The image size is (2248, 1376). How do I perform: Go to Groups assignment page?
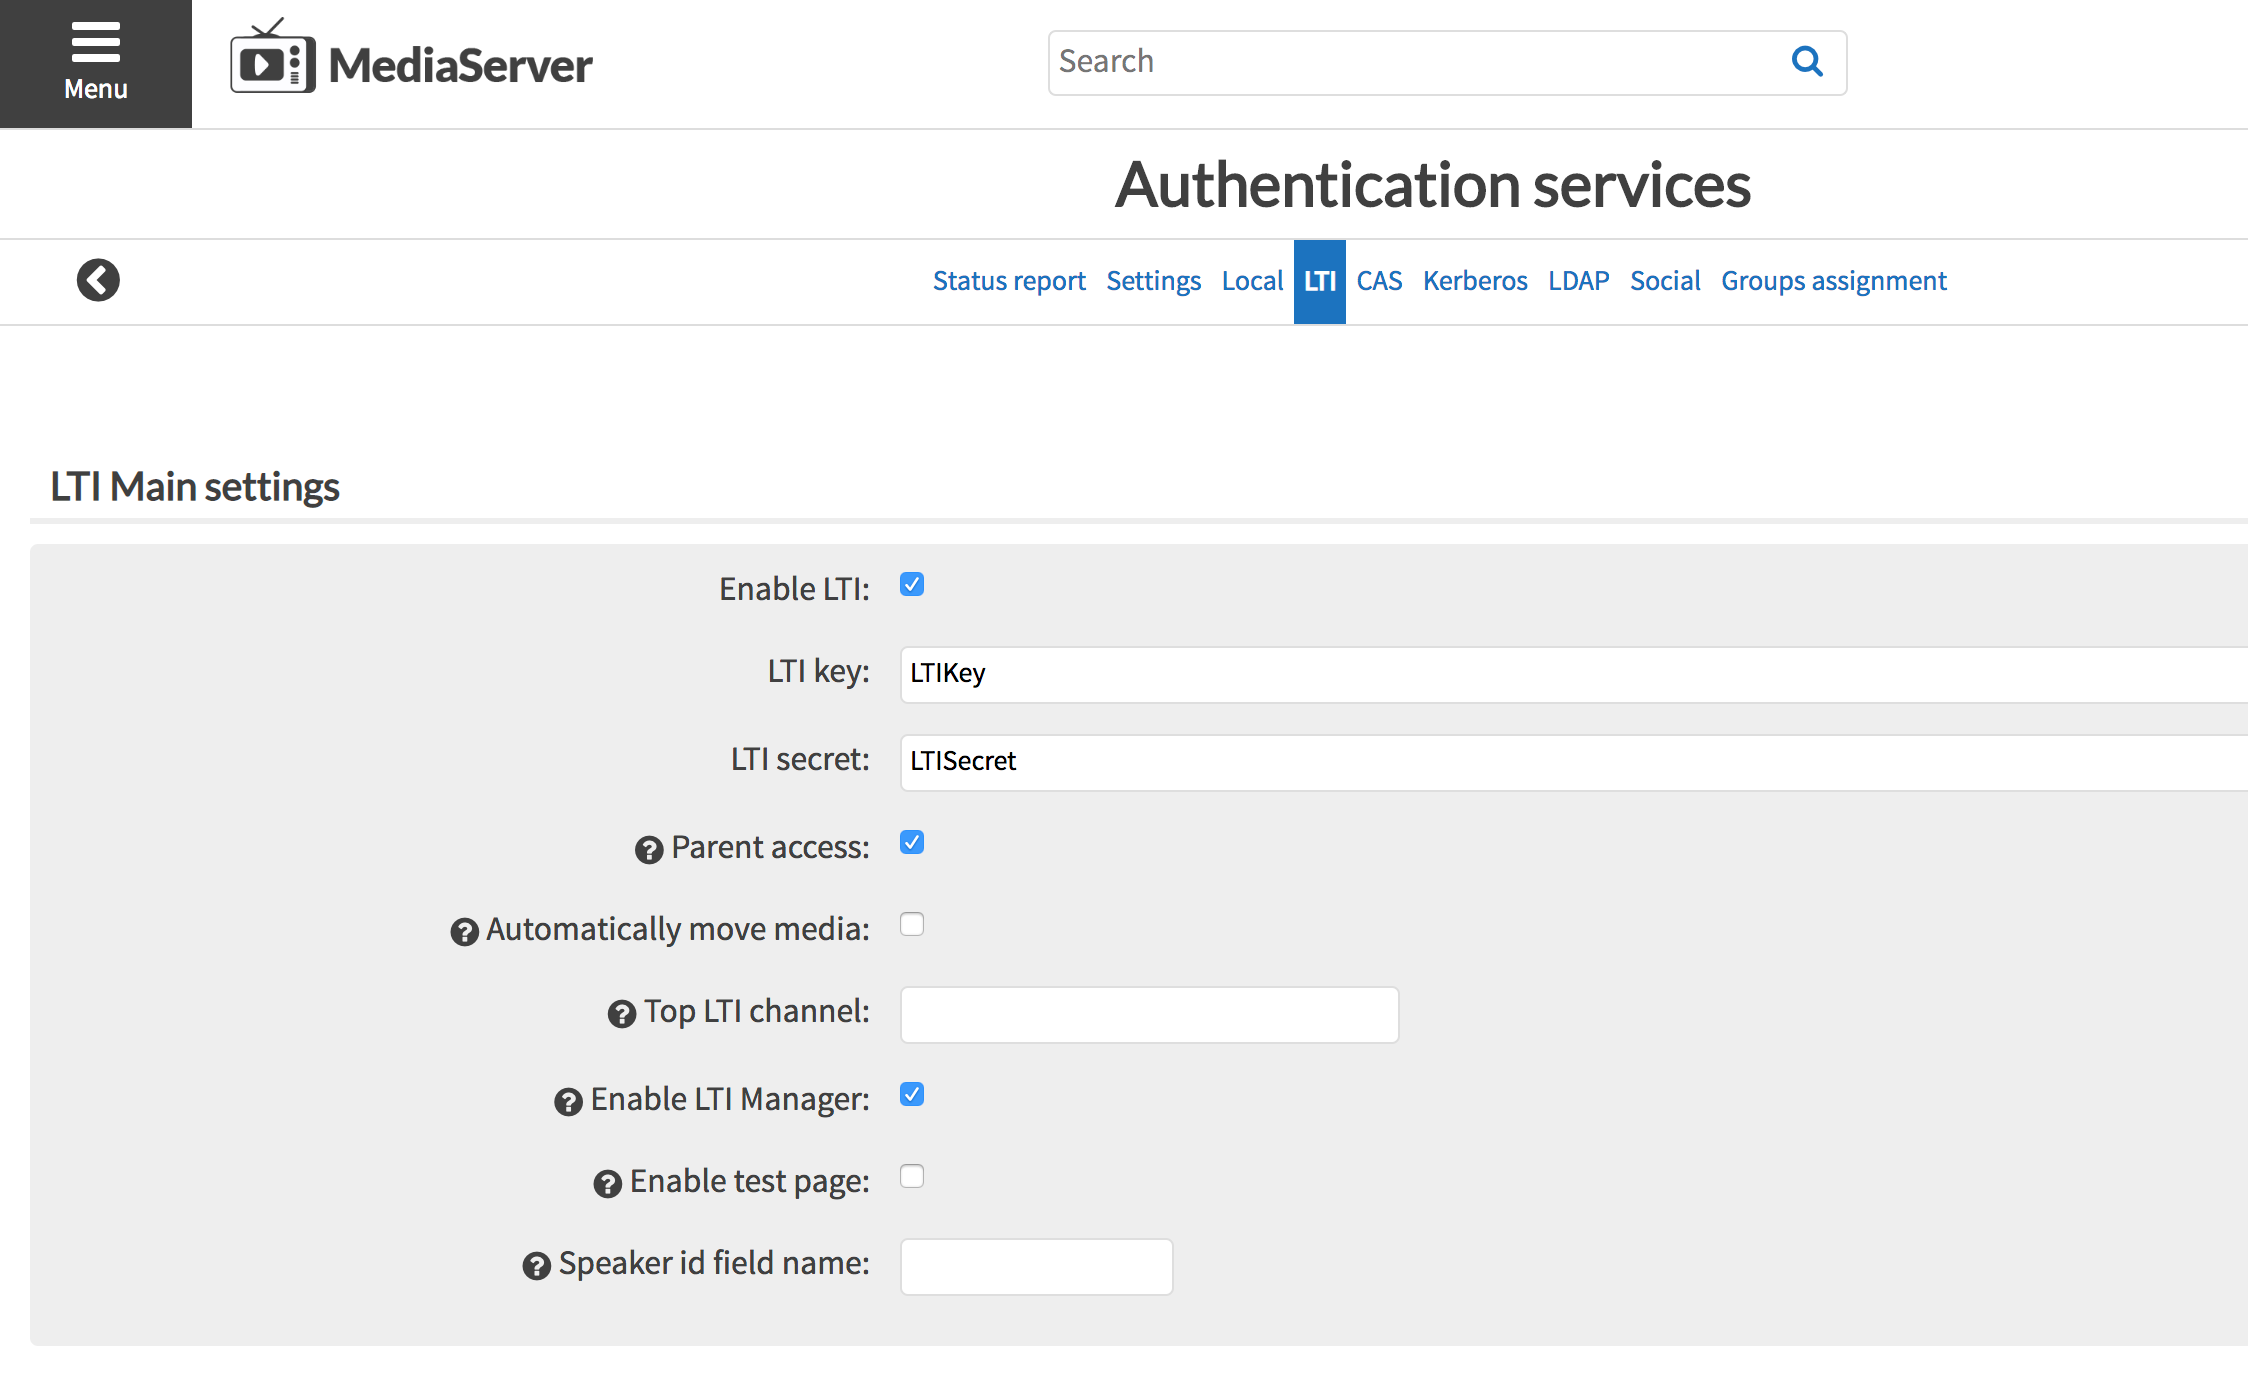(x=1833, y=281)
